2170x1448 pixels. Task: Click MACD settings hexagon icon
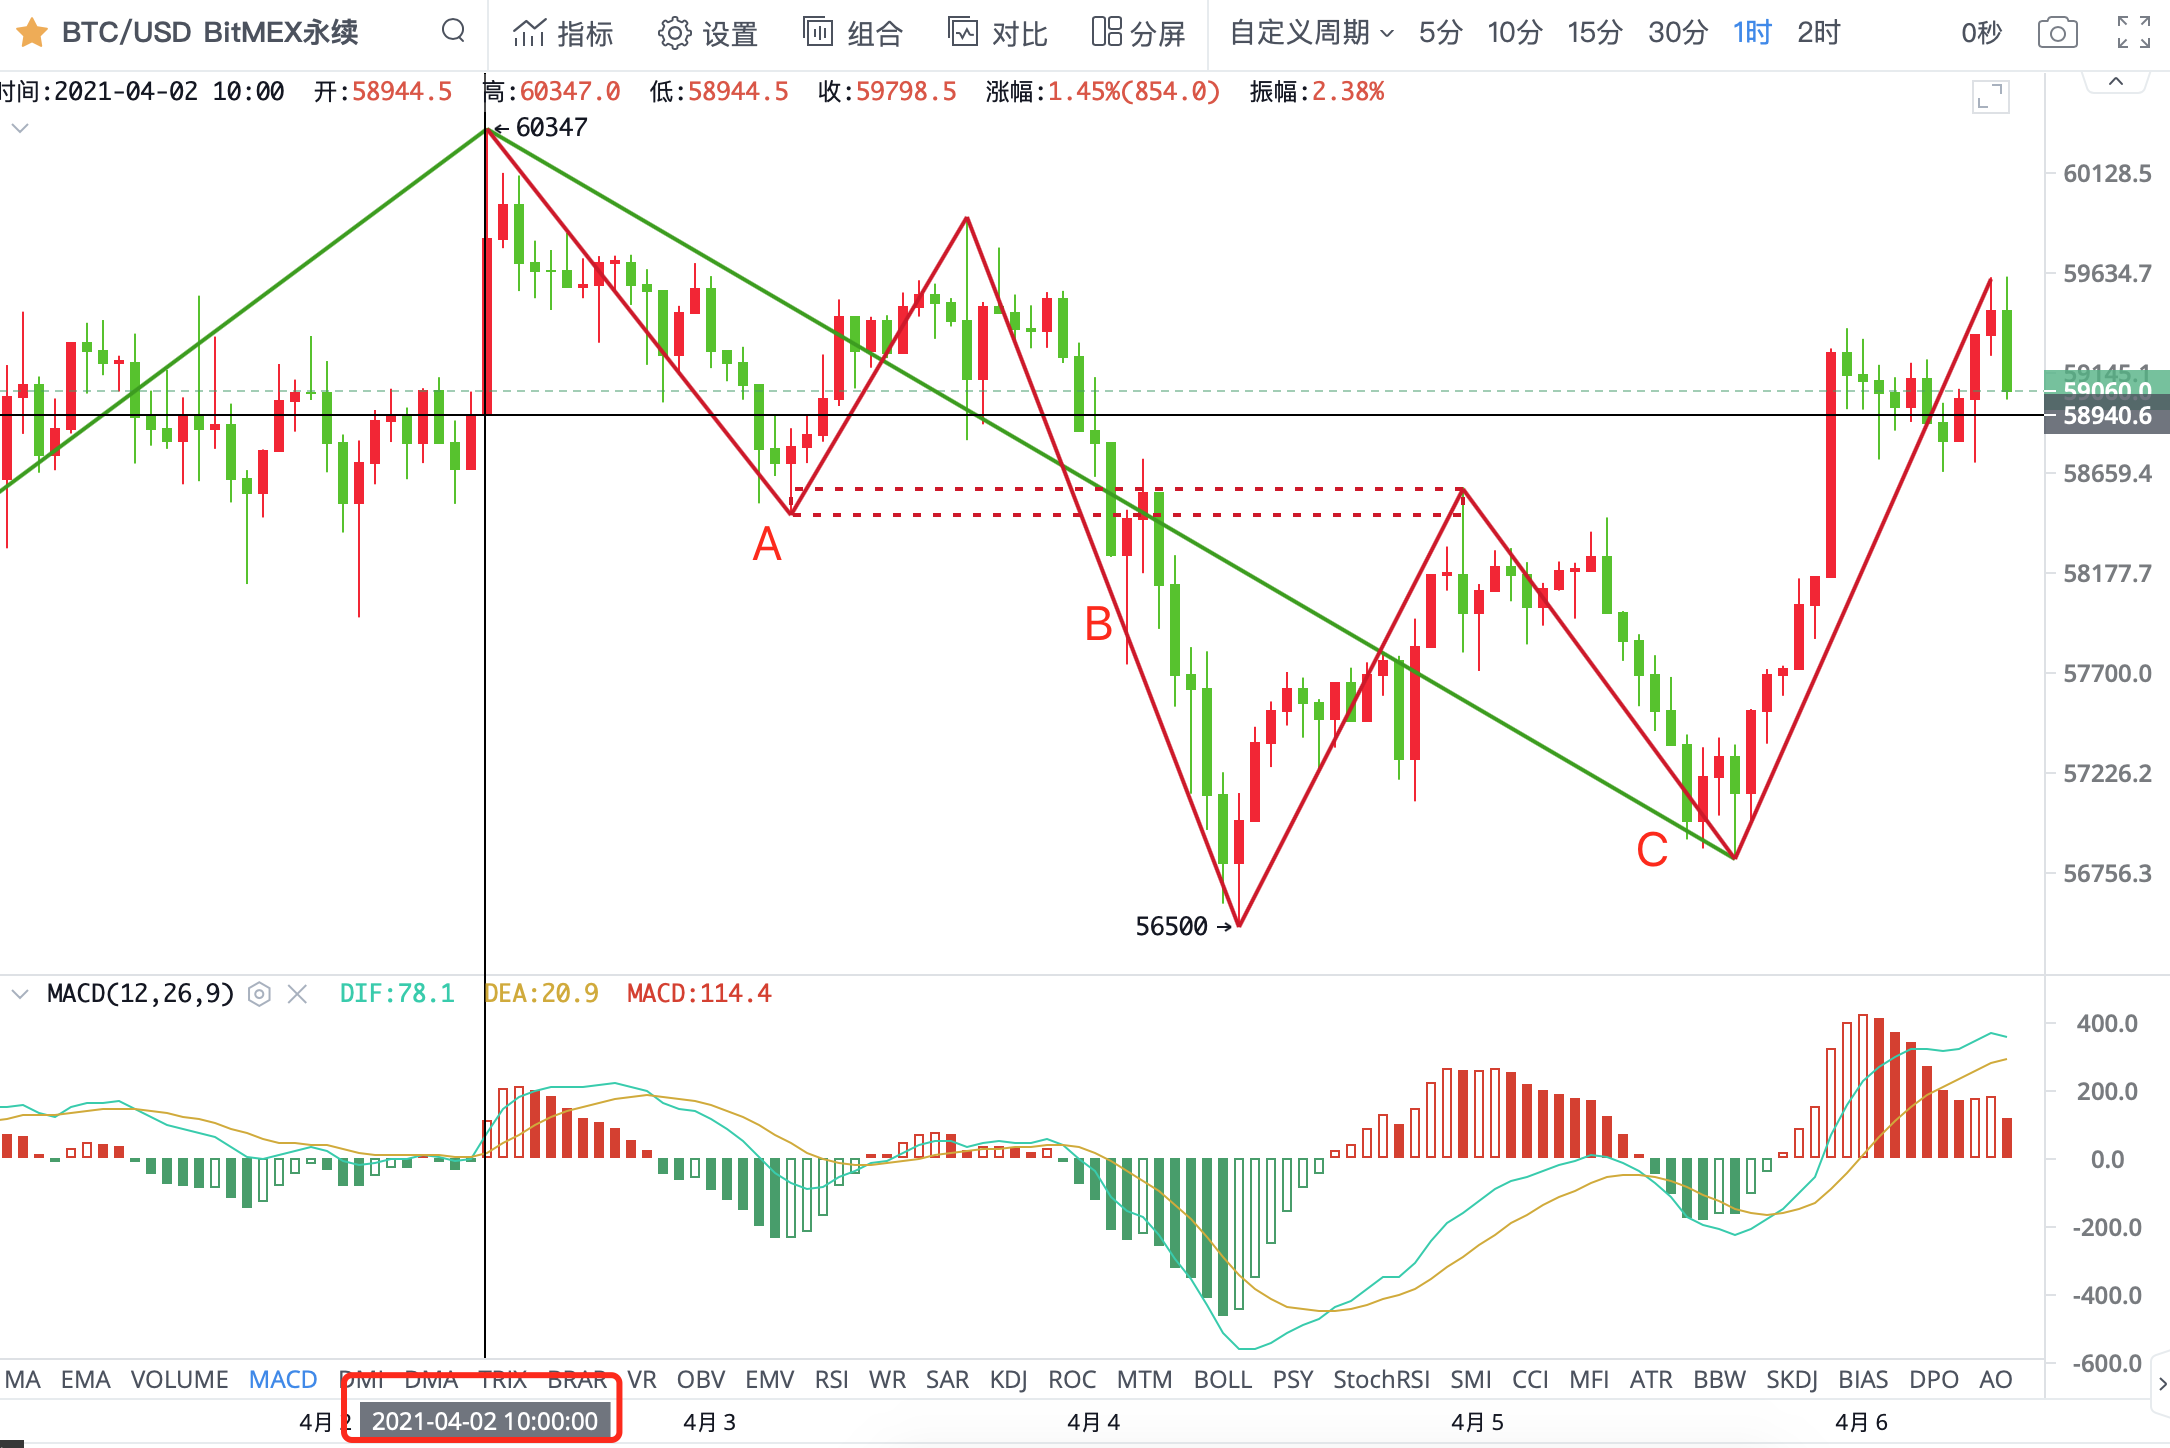259,994
